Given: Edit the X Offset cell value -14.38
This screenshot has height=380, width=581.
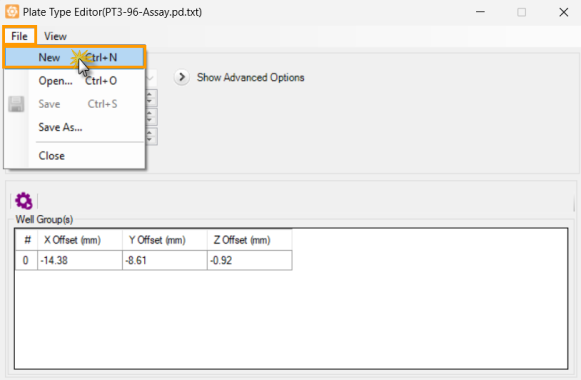Looking at the screenshot, I should click(x=80, y=260).
